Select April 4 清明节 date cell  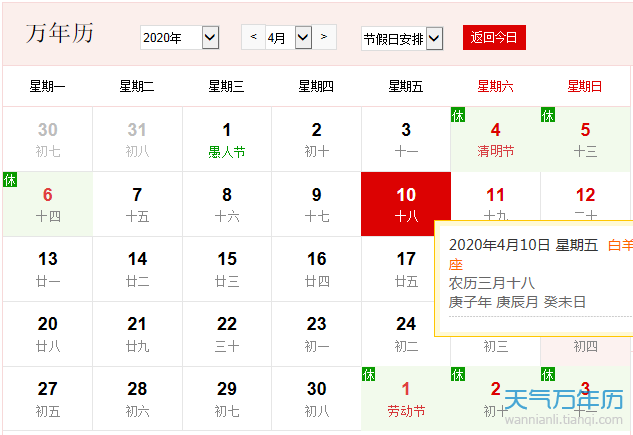pyautogui.click(x=495, y=139)
